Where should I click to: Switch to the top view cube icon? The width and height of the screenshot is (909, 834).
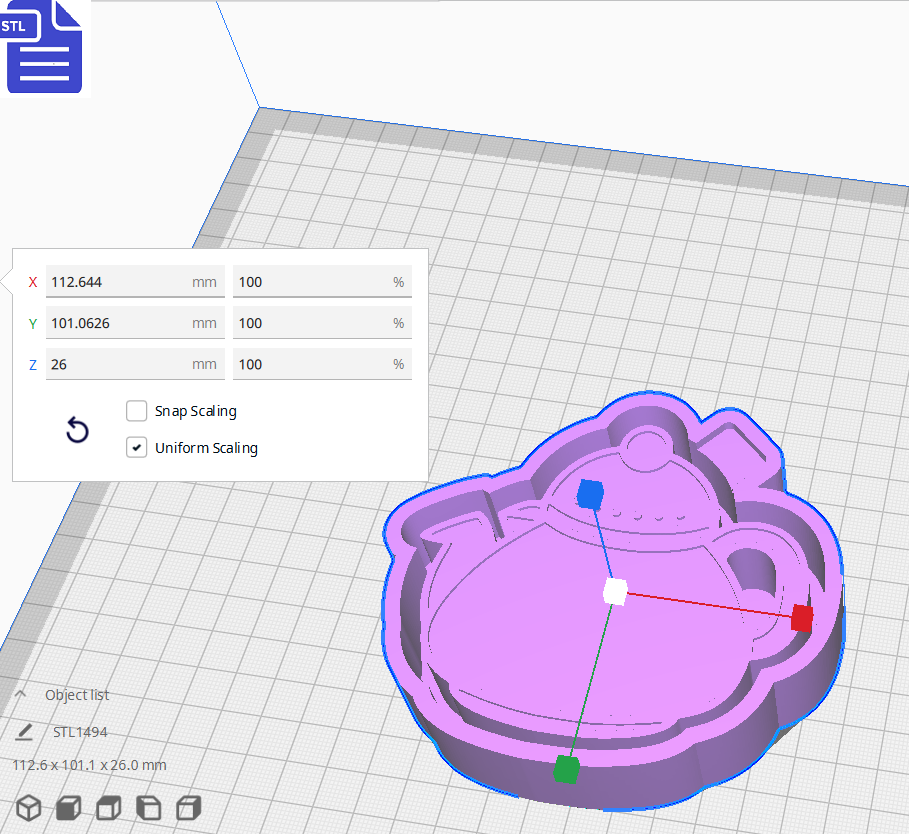(108, 808)
